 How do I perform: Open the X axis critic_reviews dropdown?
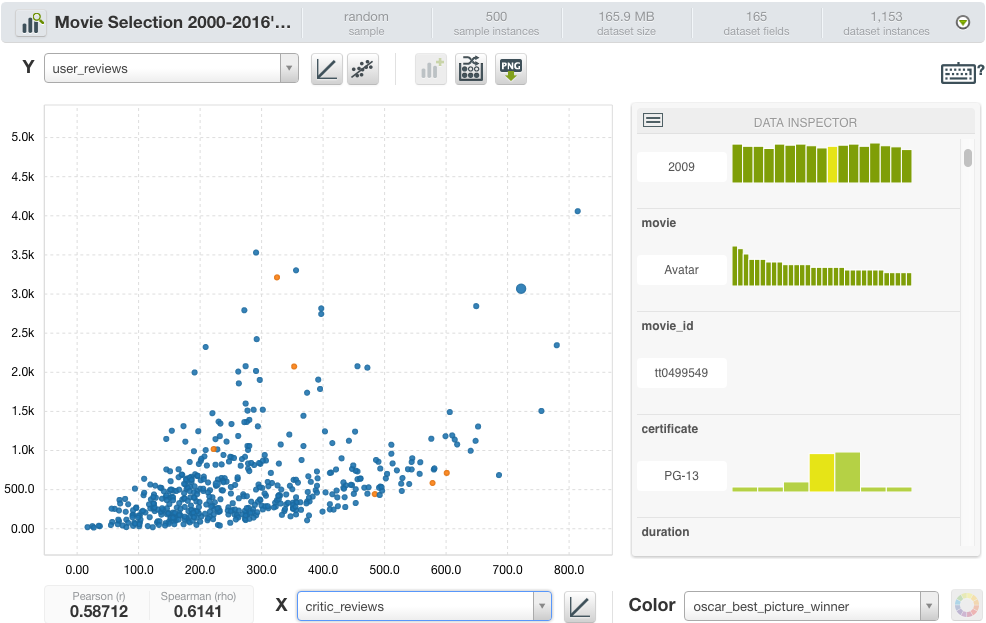424,606
